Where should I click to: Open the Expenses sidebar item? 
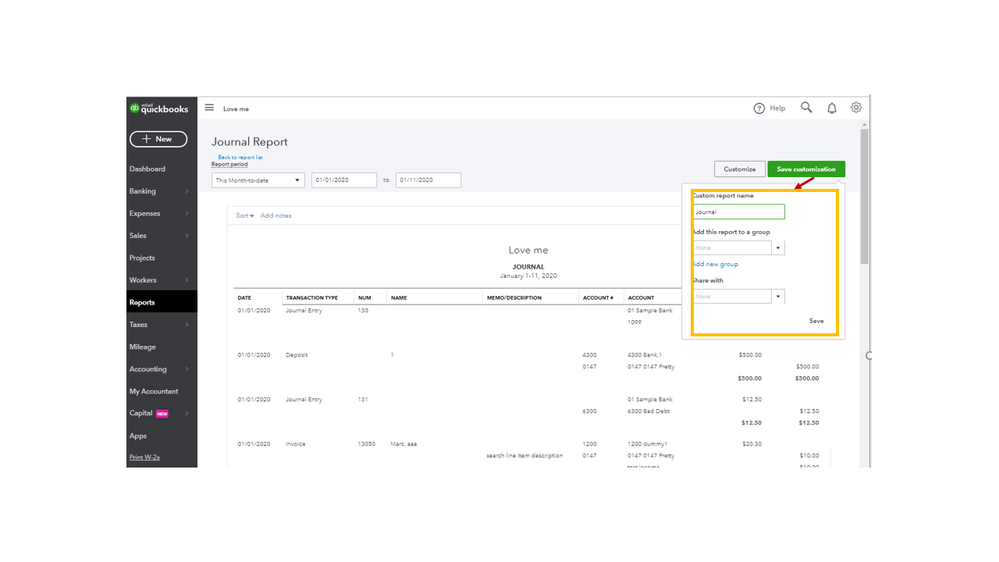(x=144, y=213)
